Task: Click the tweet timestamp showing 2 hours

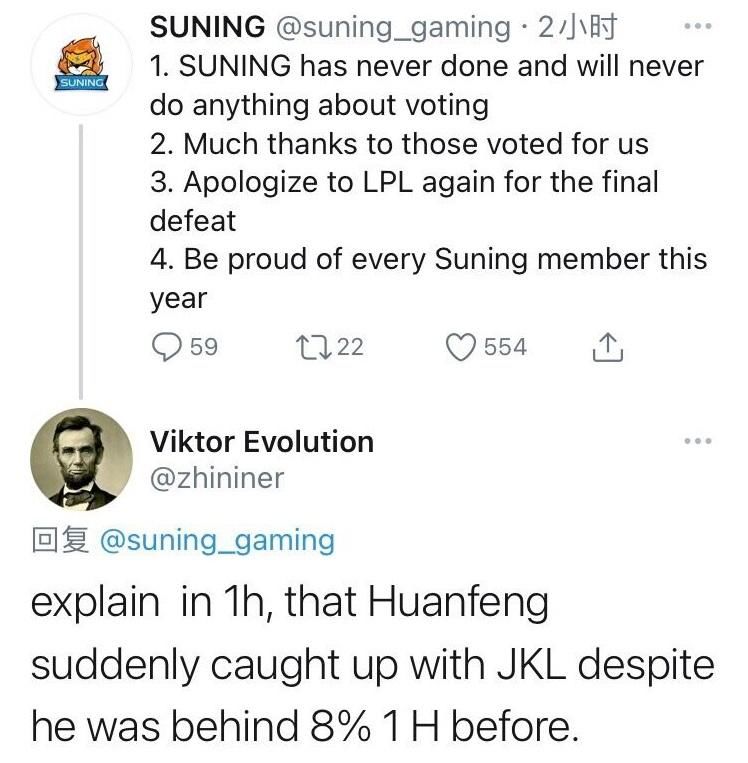Action: click(x=577, y=27)
